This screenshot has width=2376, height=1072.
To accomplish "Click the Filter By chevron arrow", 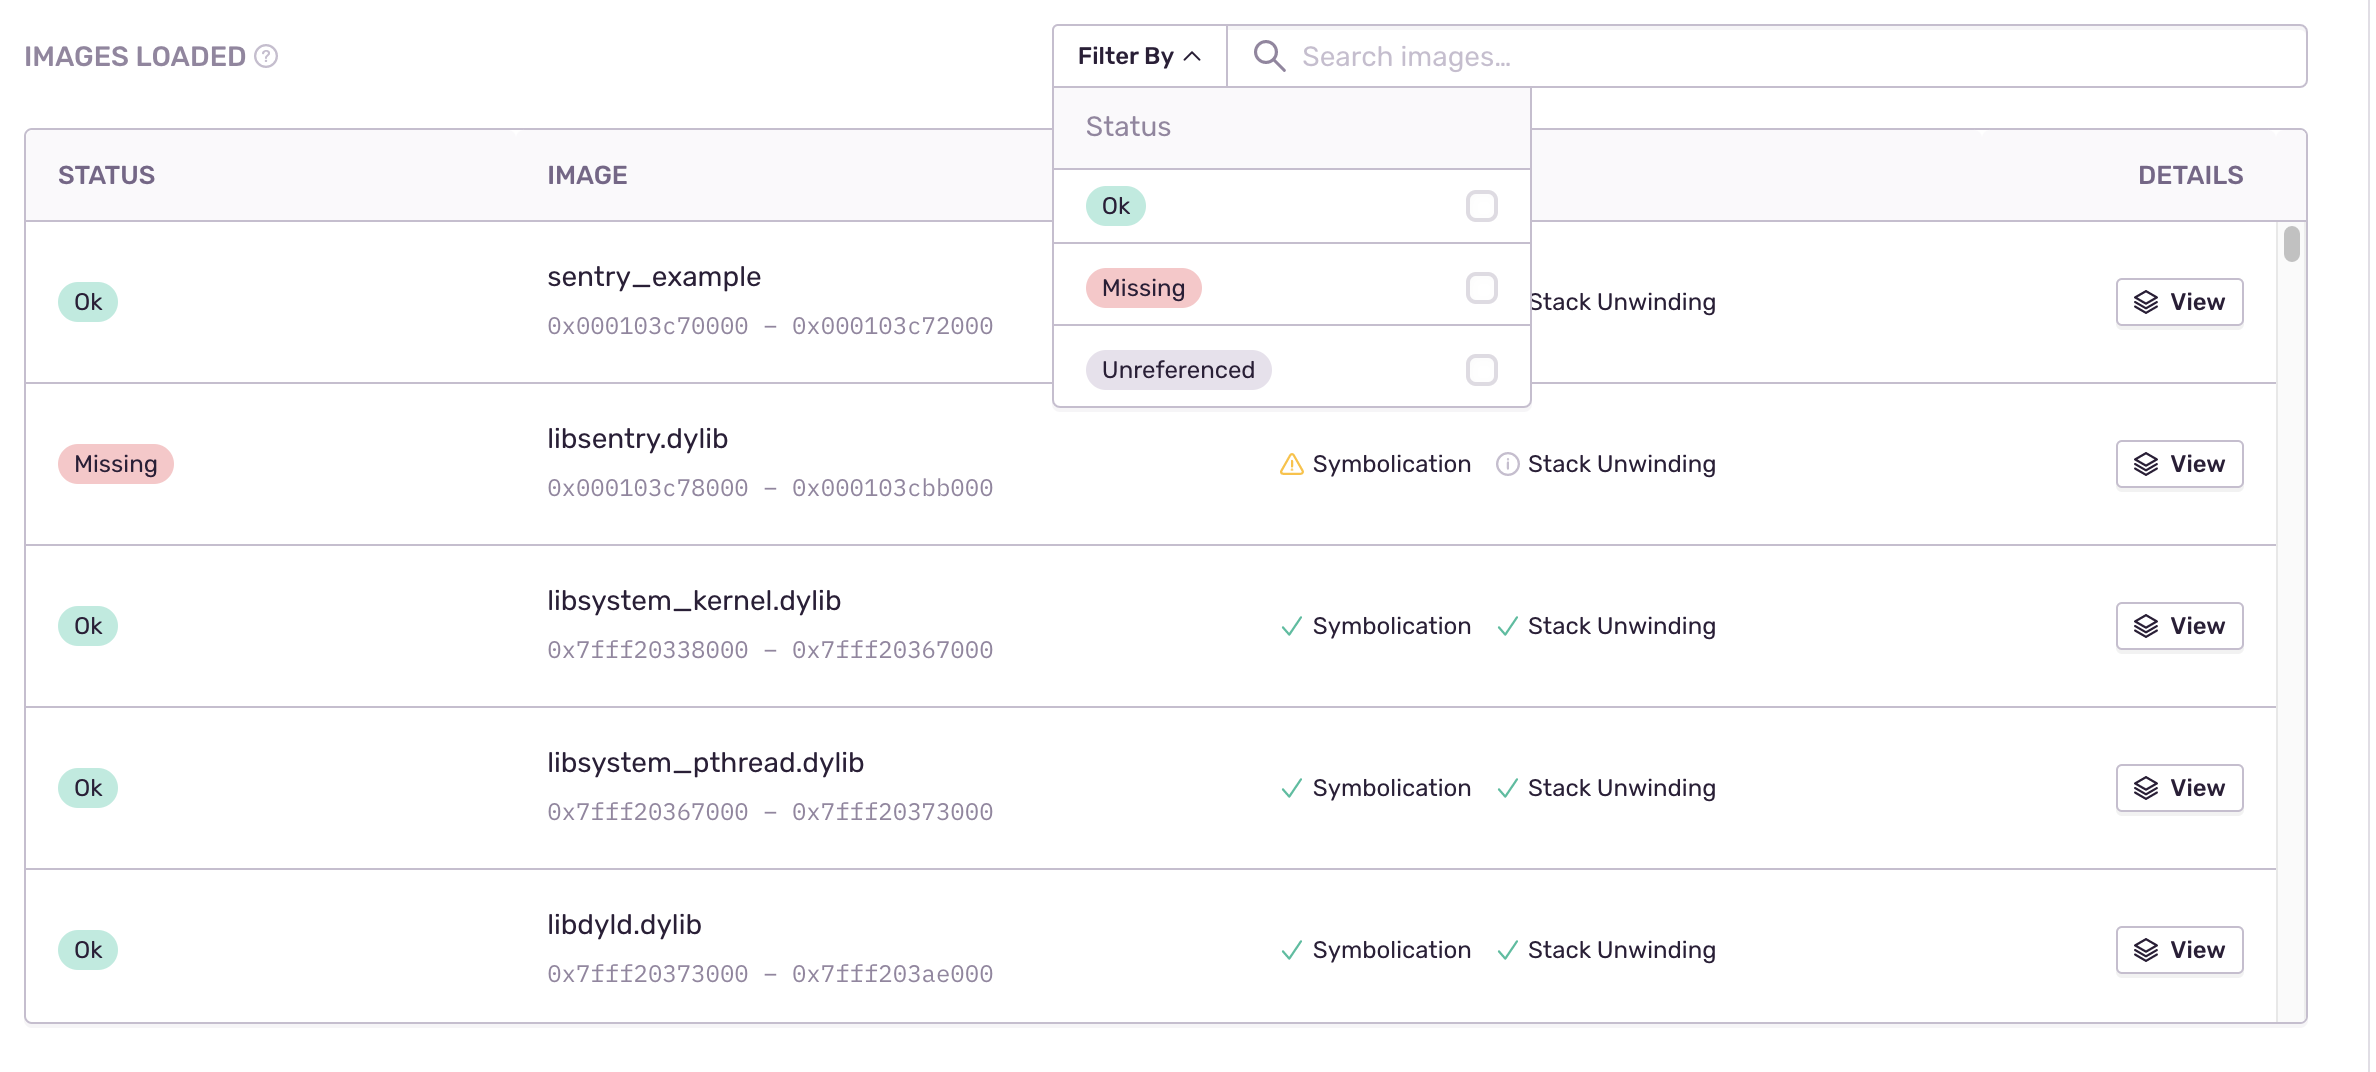I will (1192, 56).
